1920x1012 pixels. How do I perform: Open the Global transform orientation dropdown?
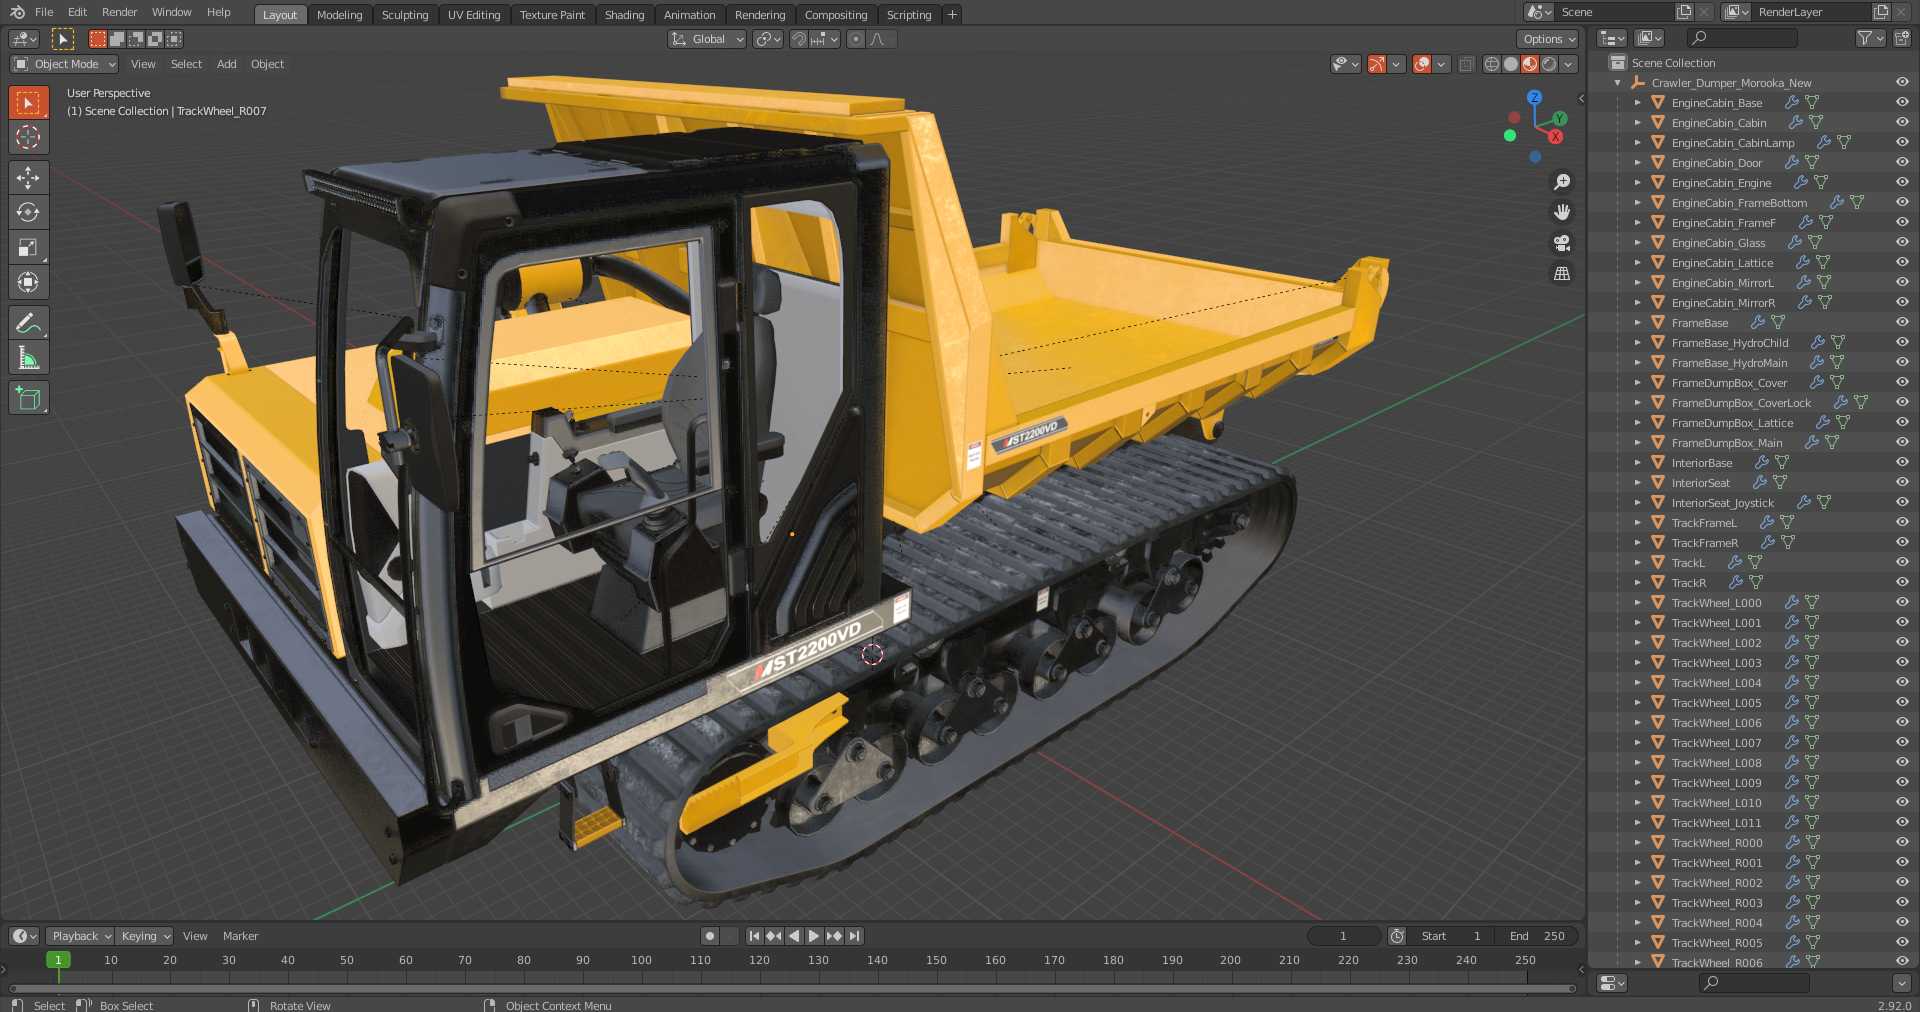click(707, 39)
